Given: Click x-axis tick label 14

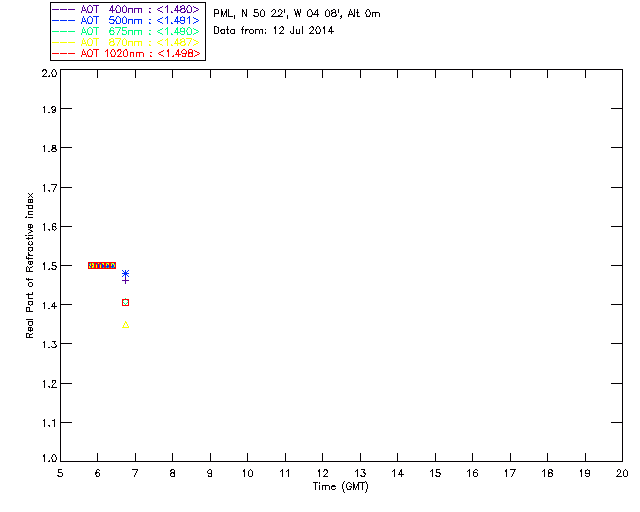Looking at the screenshot, I should click(398, 473).
